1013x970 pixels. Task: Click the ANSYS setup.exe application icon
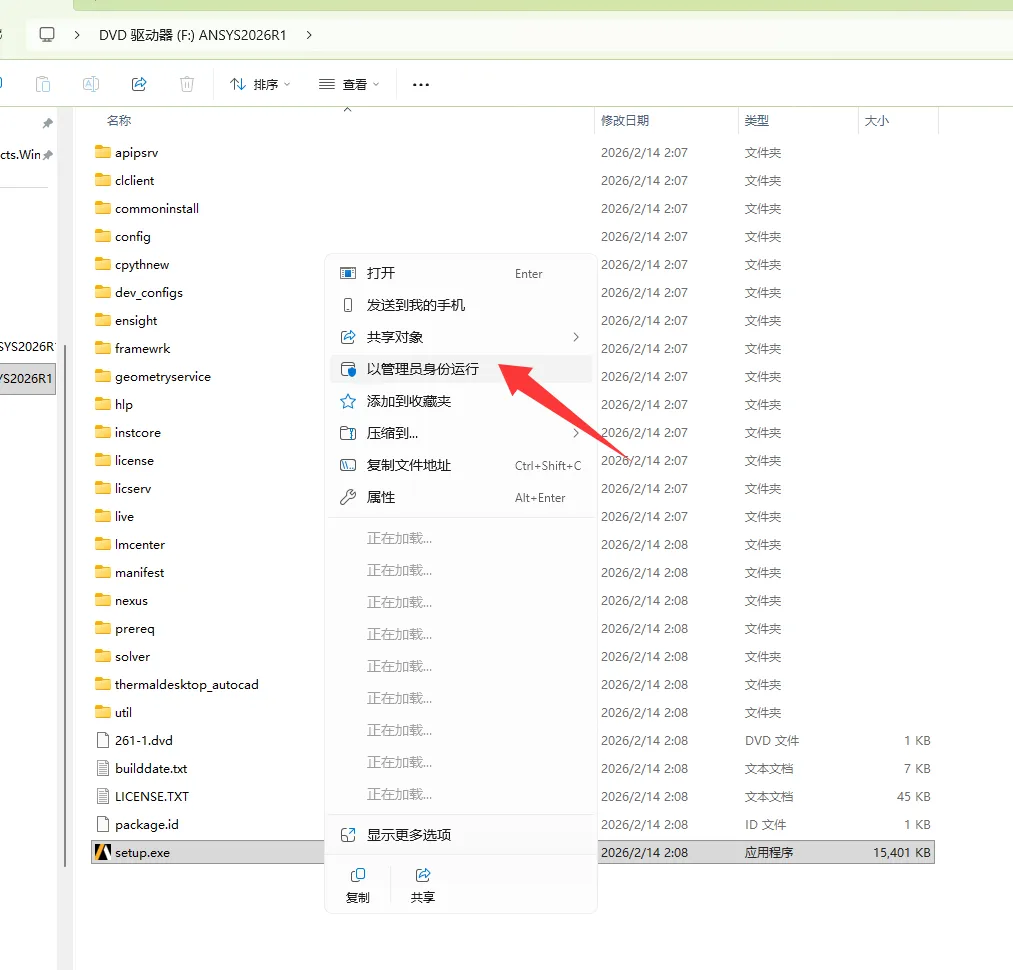tap(103, 852)
